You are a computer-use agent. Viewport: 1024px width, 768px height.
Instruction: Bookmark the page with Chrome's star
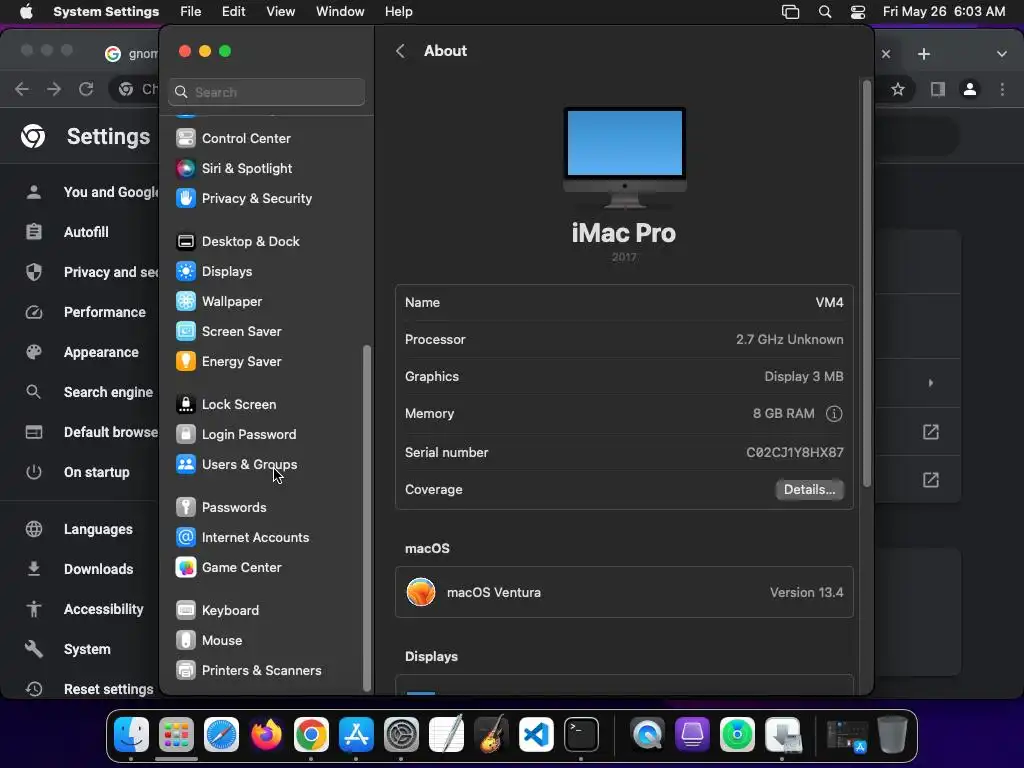(x=898, y=89)
